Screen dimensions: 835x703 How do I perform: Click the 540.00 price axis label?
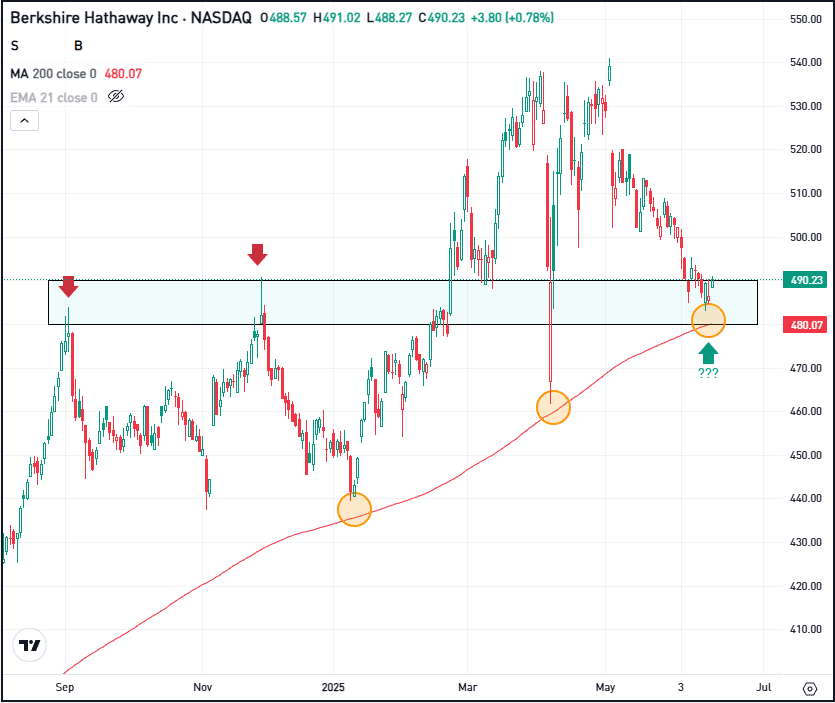pyautogui.click(x=806, y=62)
